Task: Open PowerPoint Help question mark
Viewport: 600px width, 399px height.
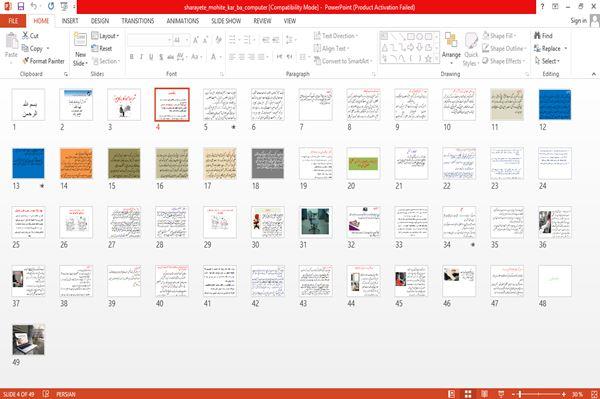Action: (x=542, y=6)
